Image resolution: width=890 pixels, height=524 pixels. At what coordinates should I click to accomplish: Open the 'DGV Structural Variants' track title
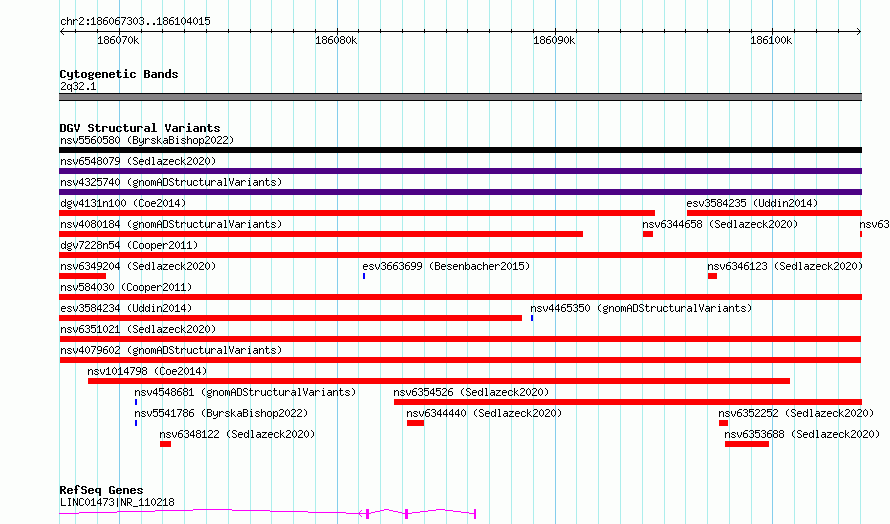click(140, 128)
